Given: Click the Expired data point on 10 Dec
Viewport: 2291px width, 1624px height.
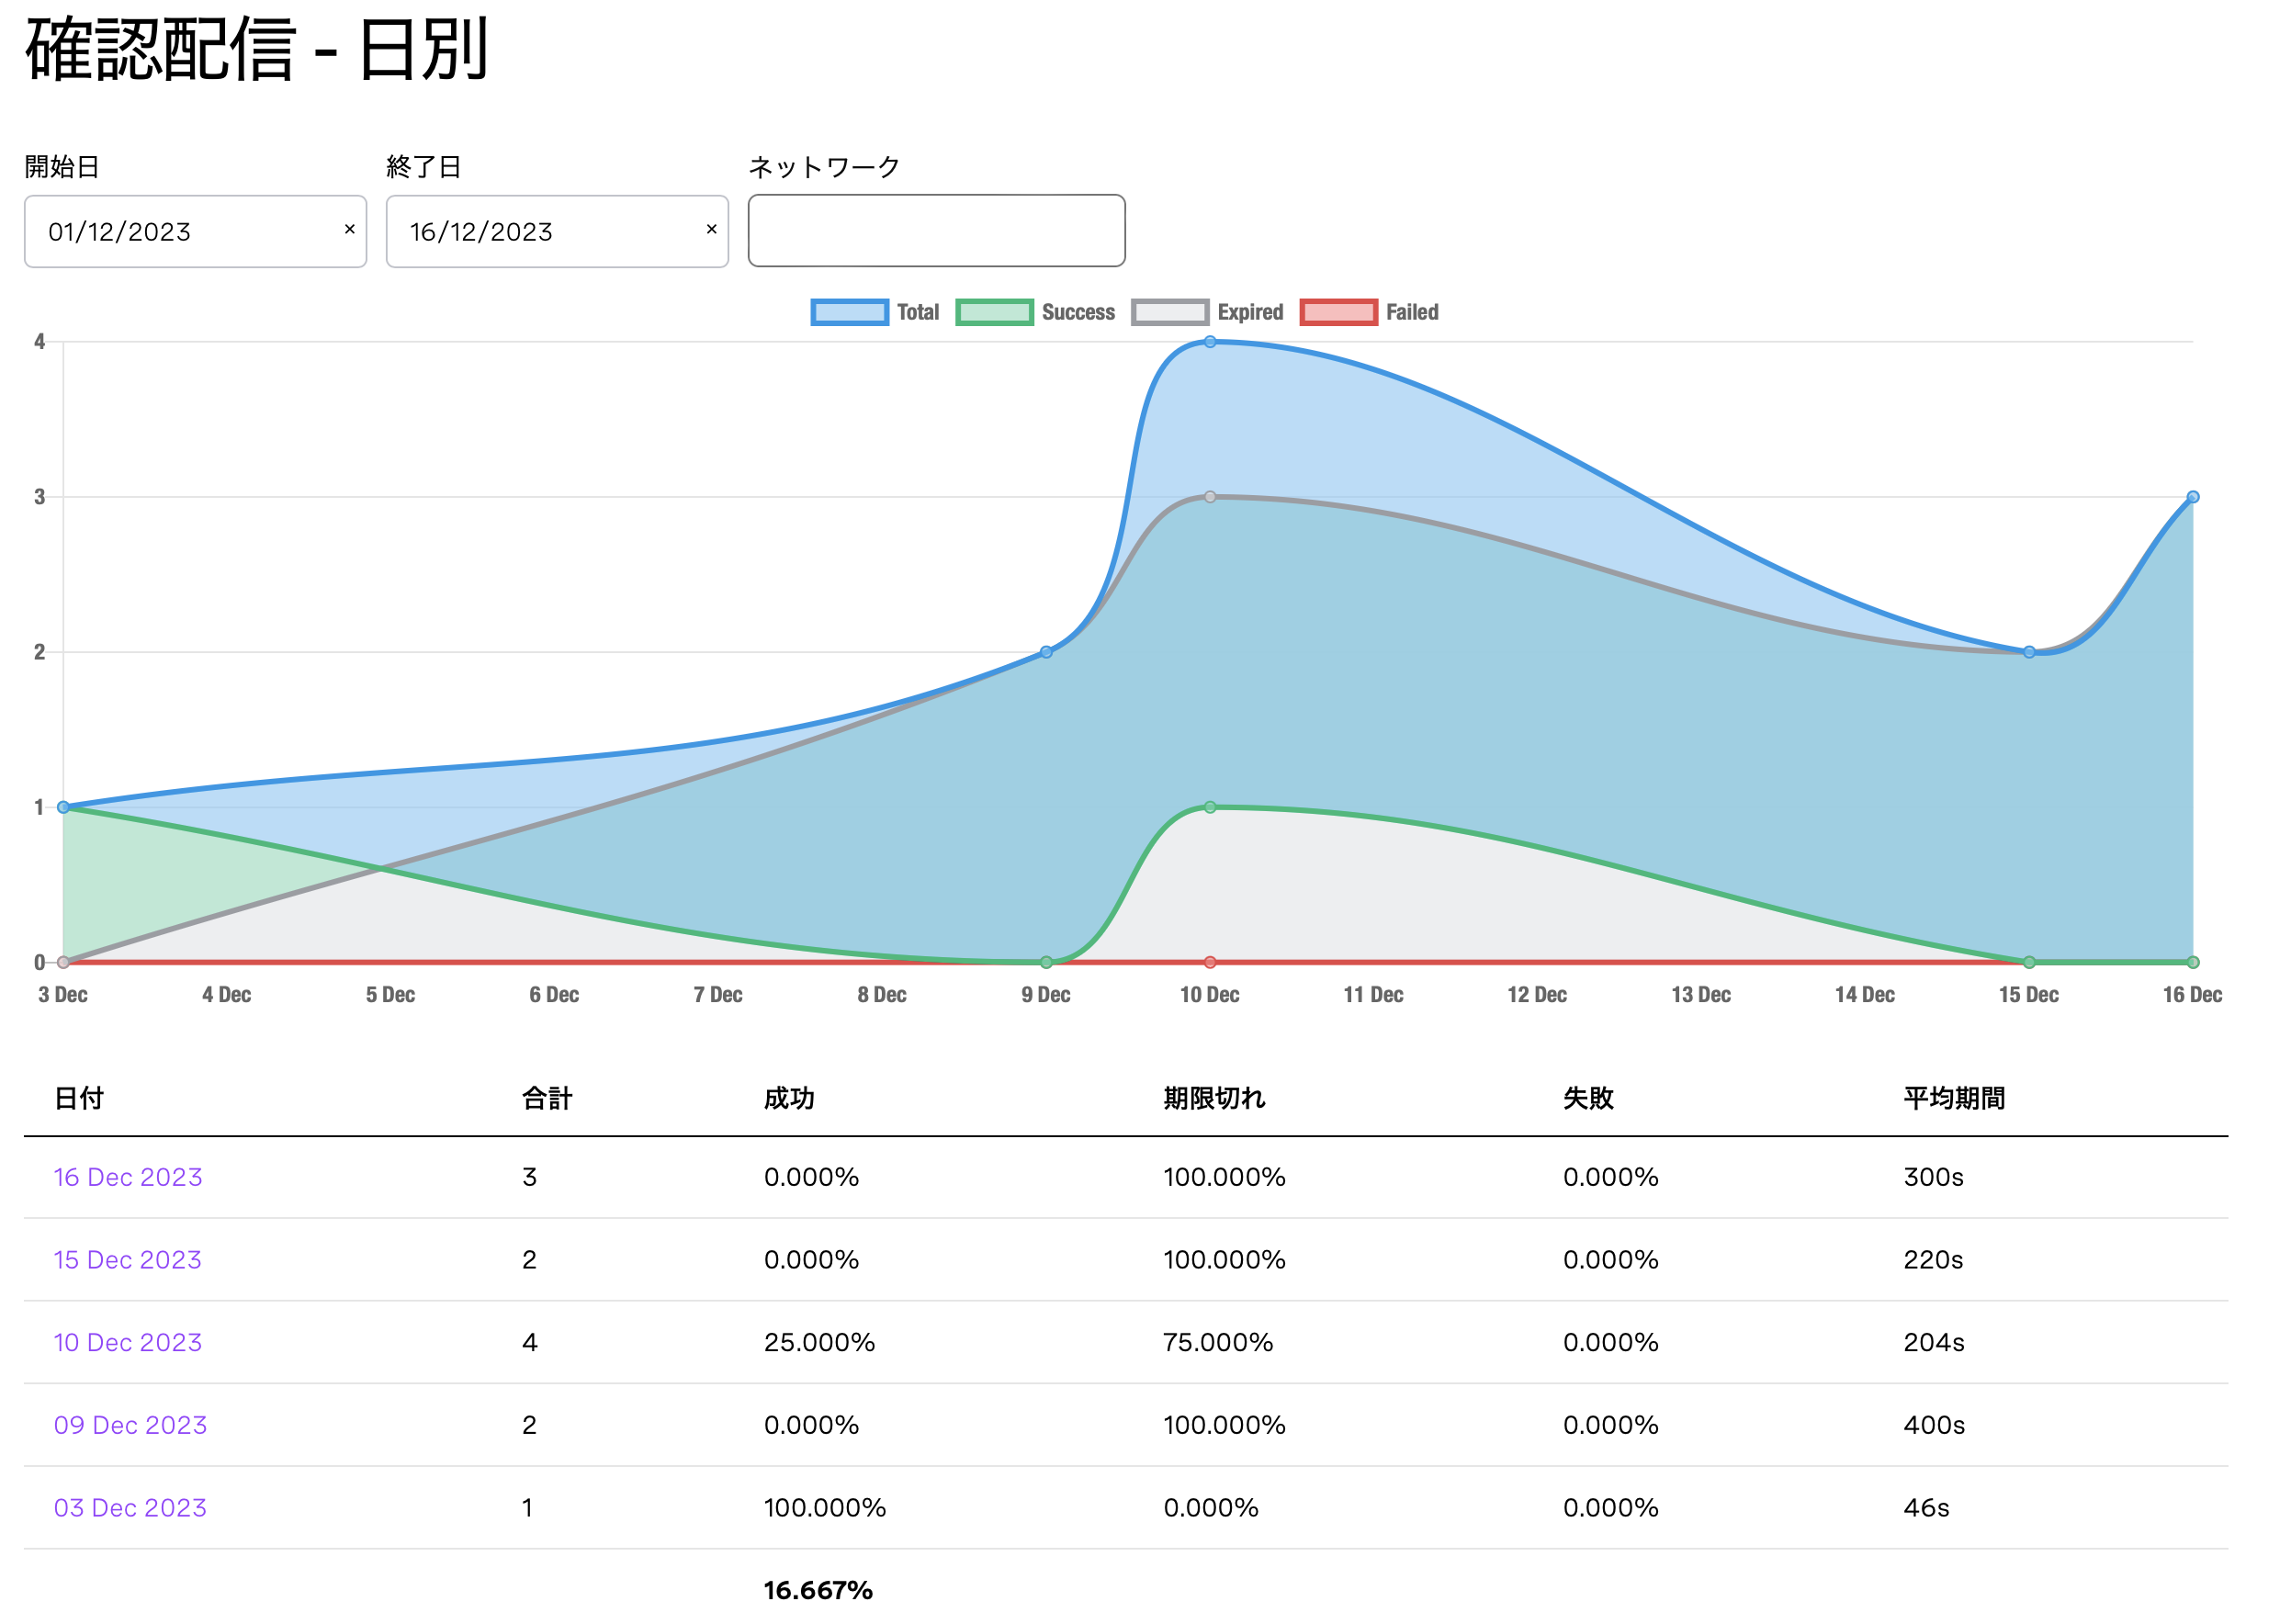Looking at the screenshot, I should (1209, 497).
